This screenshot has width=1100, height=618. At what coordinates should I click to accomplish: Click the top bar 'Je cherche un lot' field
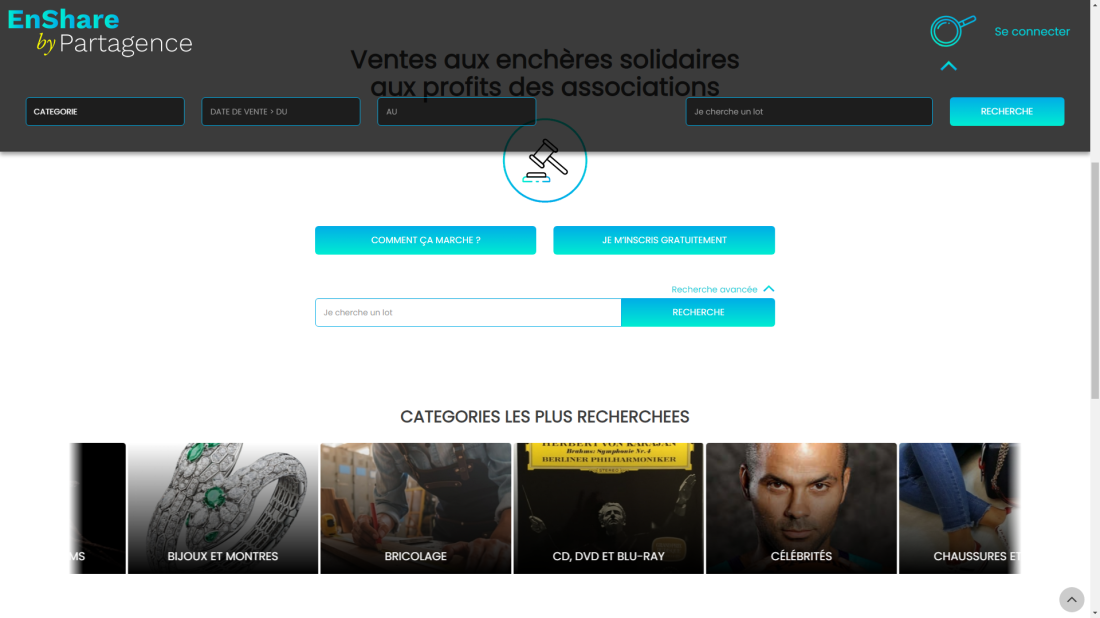coord(809,112)
